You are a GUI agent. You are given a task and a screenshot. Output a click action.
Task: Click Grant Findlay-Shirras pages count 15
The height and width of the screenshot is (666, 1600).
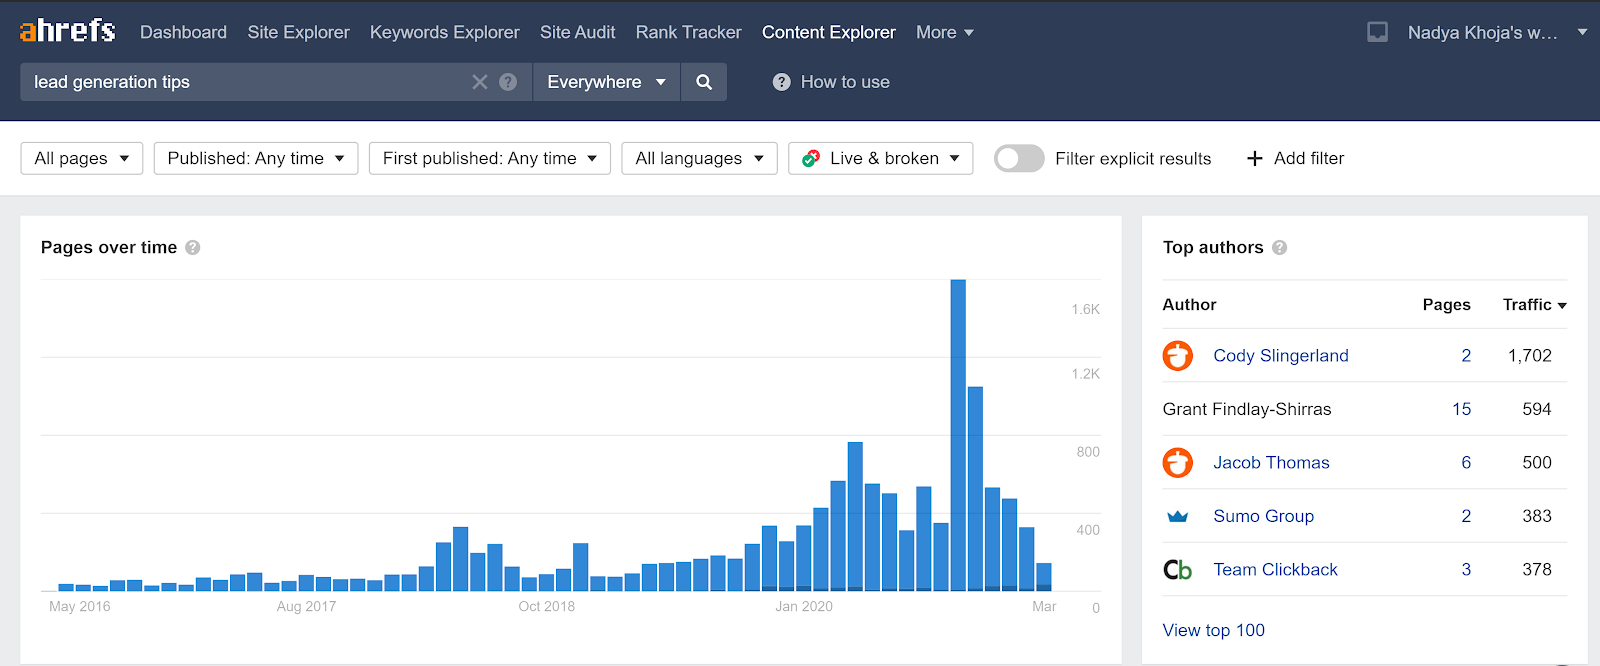pyautogui.click(x=1461, y=409)
